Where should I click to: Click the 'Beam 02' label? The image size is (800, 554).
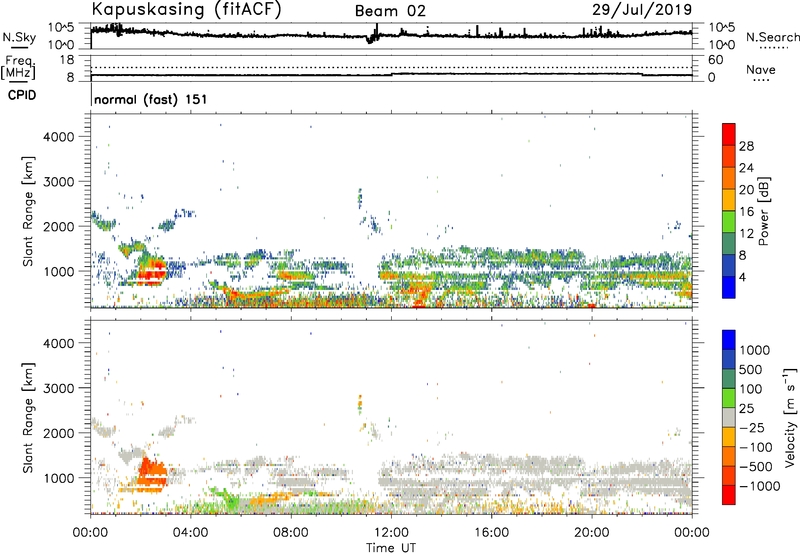pos(390,11)
